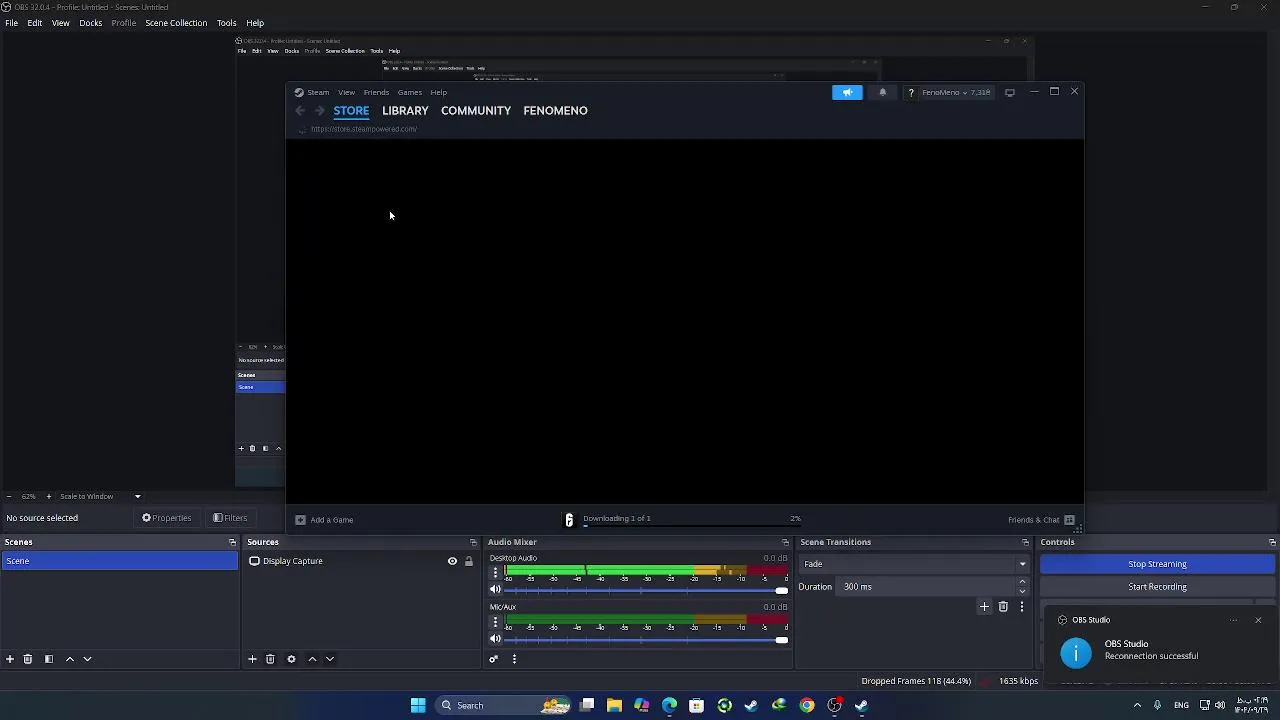This screenshot has height=720, width=1280.
Task: Click Steam forward navigation arrow
Action: pyautogui.click(x=319, y=111)
